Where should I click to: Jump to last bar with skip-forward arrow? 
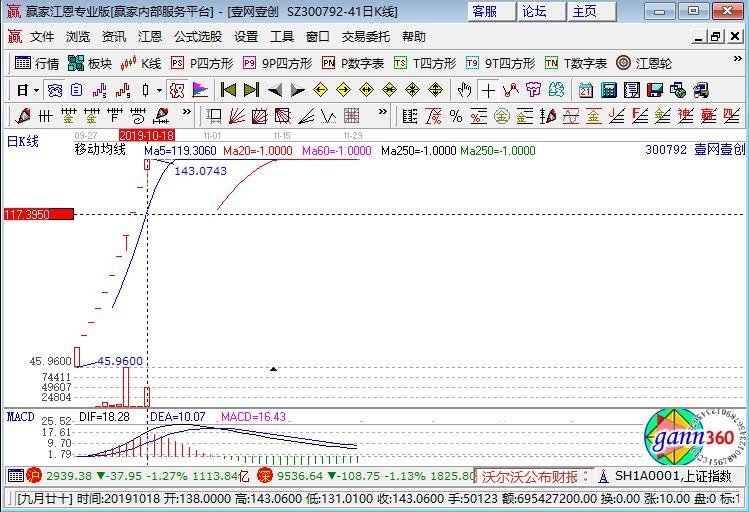pyautogui.click(x=251, y=90)
